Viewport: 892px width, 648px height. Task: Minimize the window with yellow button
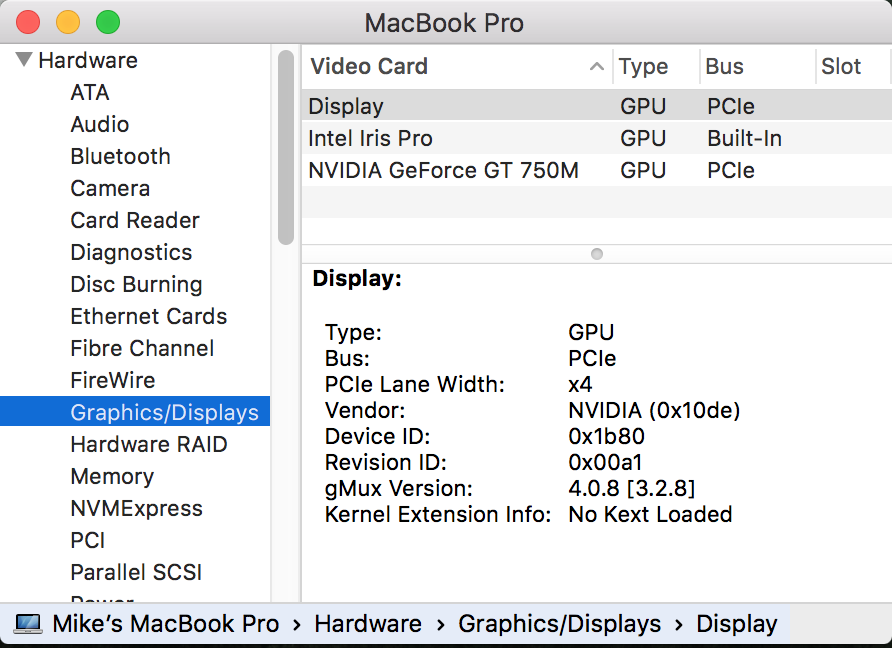point(68,23)
